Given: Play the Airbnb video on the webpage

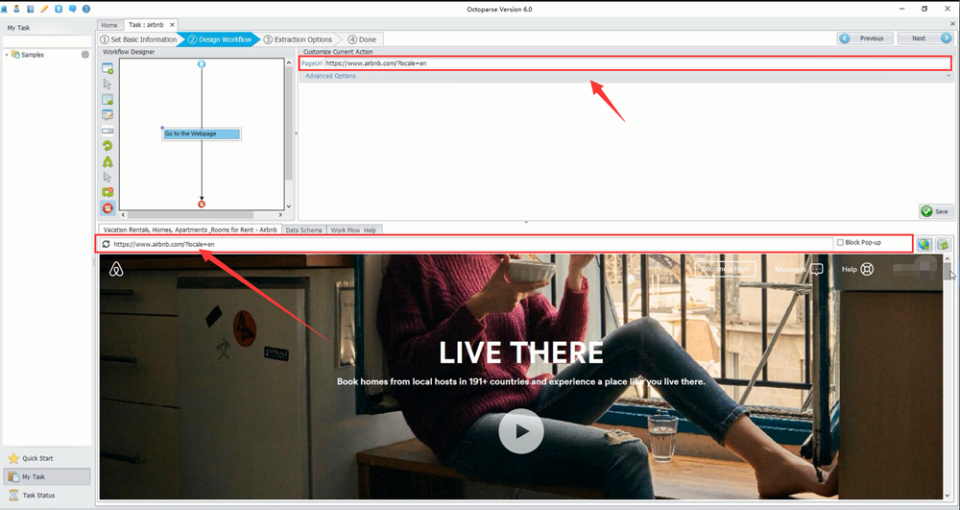Looking at the screenshot, I should 521,432.
